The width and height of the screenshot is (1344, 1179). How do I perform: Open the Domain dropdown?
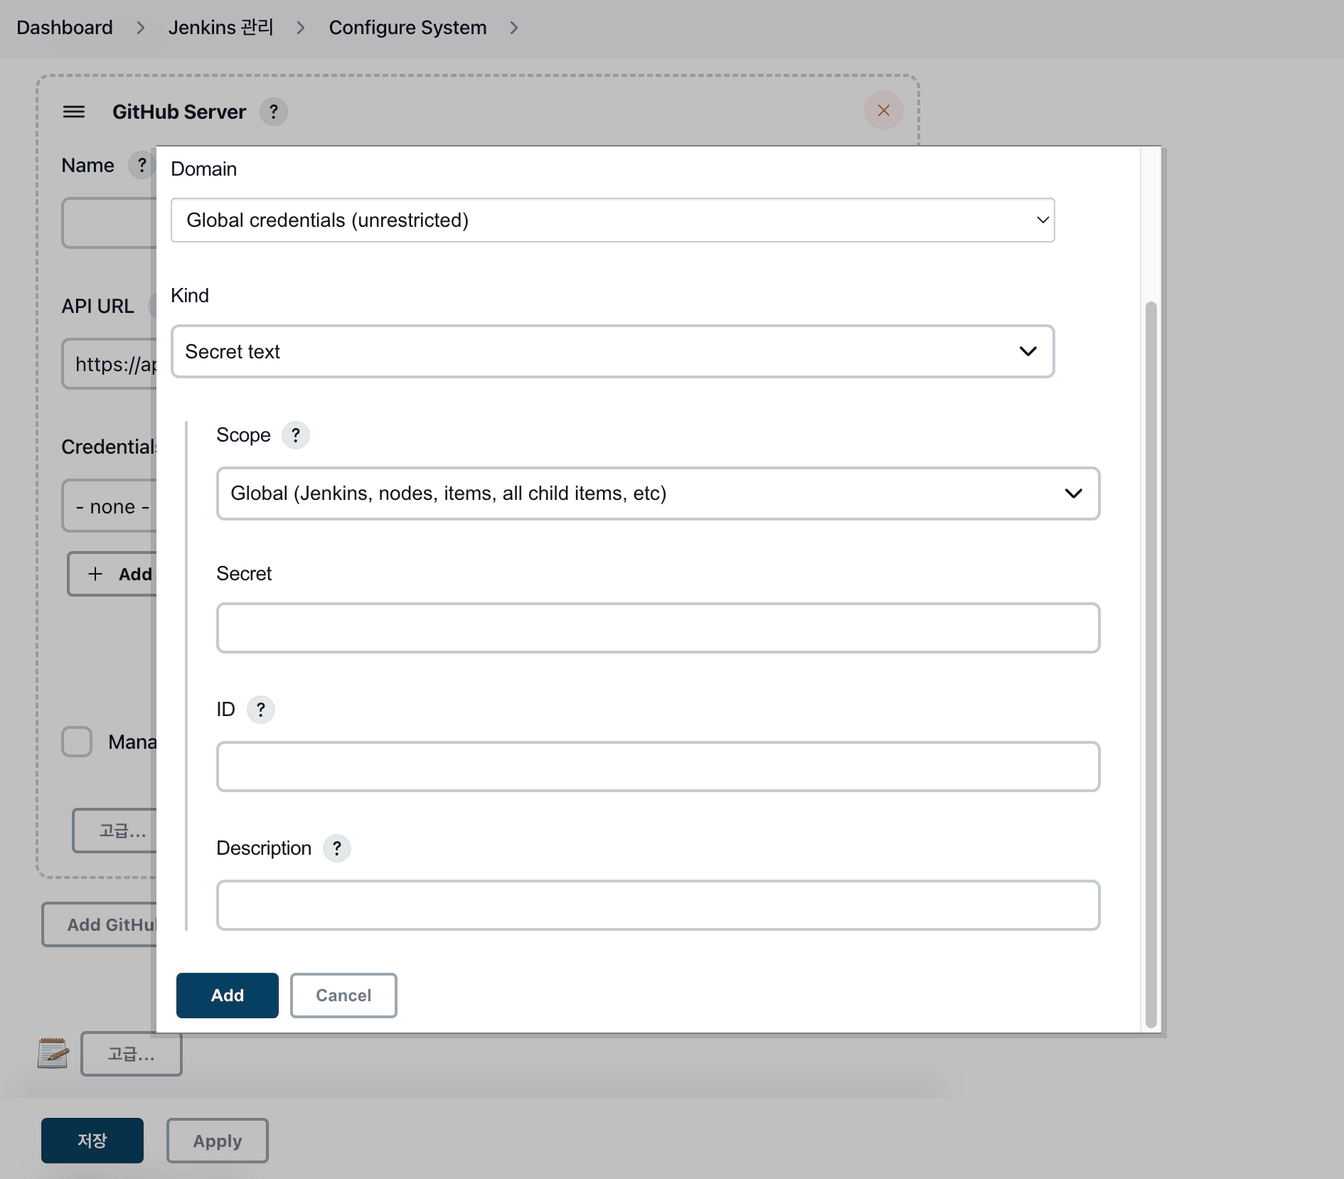coord(612,220)
